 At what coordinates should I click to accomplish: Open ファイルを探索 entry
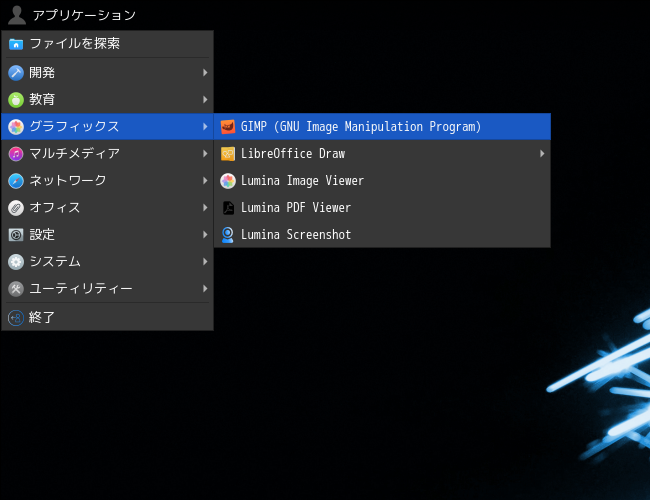click(107, 44)
